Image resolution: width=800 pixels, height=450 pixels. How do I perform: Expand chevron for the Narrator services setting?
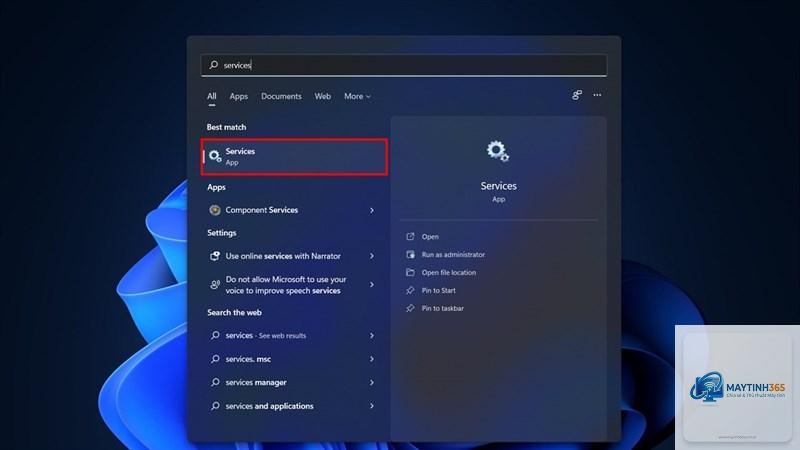point(372,256)
